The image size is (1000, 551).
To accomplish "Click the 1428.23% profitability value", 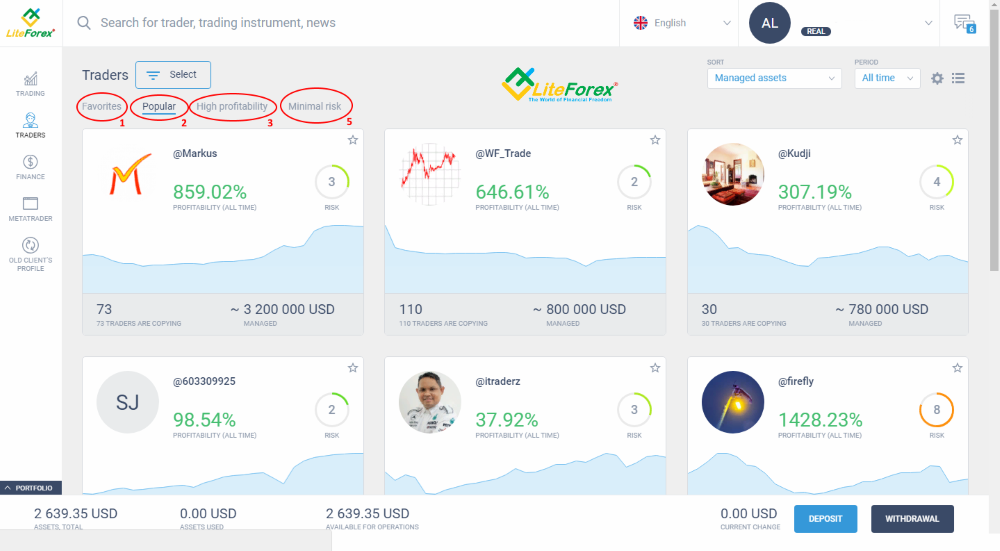I will point(820,420).
